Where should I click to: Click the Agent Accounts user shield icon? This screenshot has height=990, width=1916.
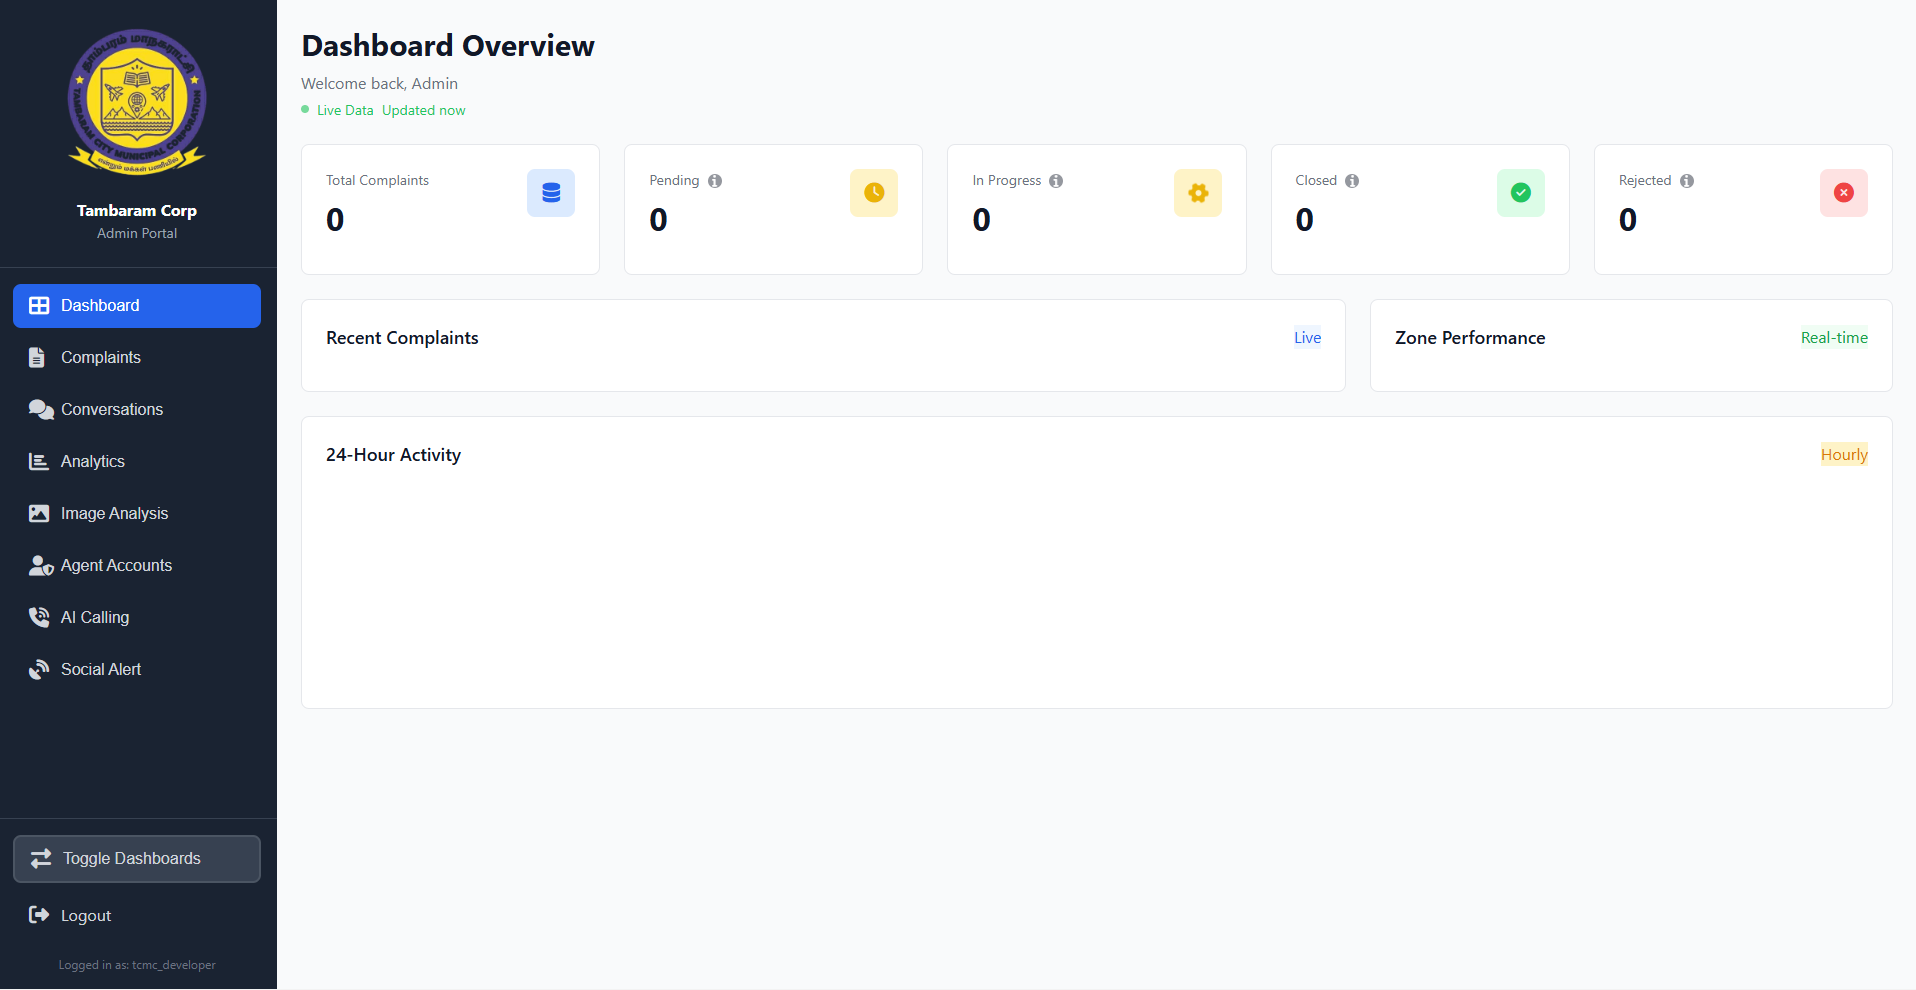[41, 566]
